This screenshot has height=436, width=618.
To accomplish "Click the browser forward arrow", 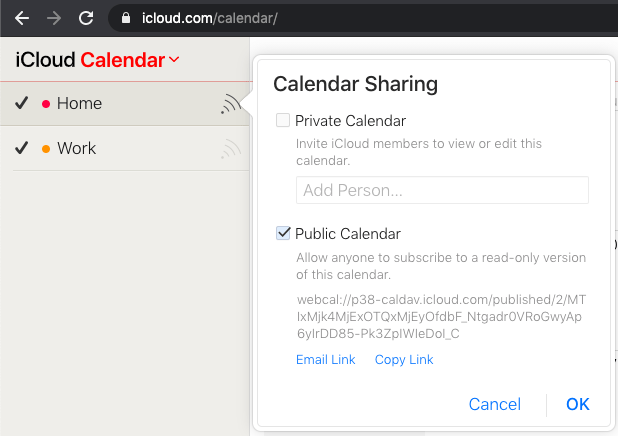I will 54,17.
